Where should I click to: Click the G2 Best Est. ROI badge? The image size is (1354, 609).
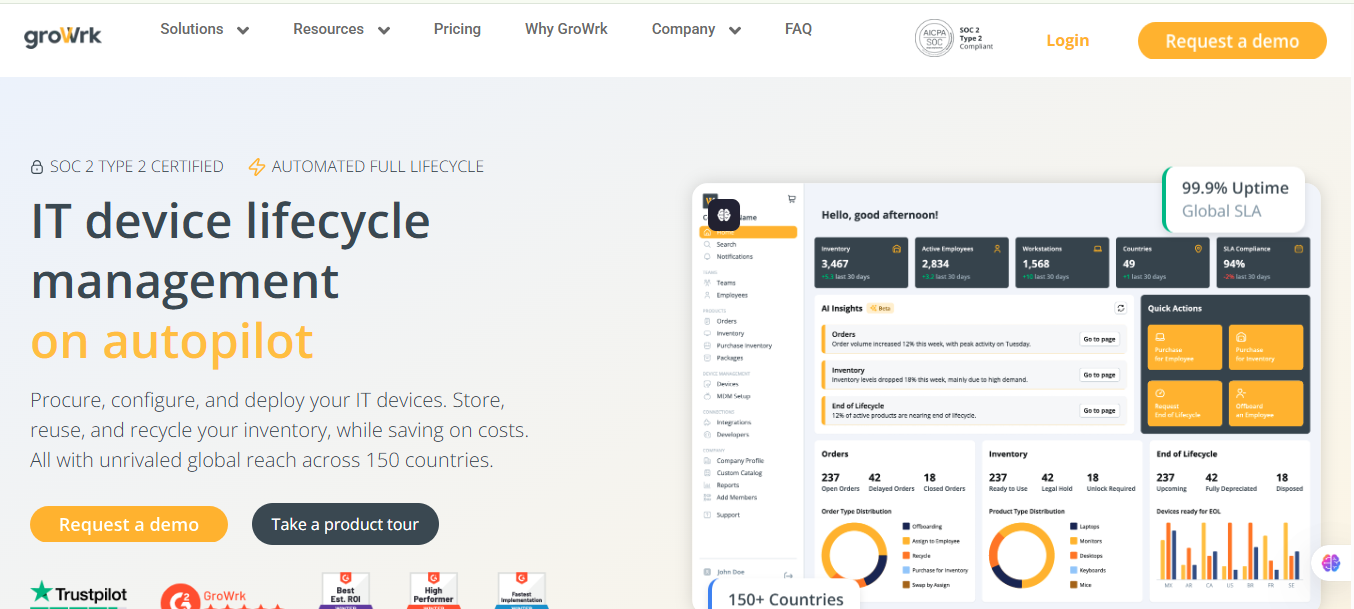tap(345, 590)
